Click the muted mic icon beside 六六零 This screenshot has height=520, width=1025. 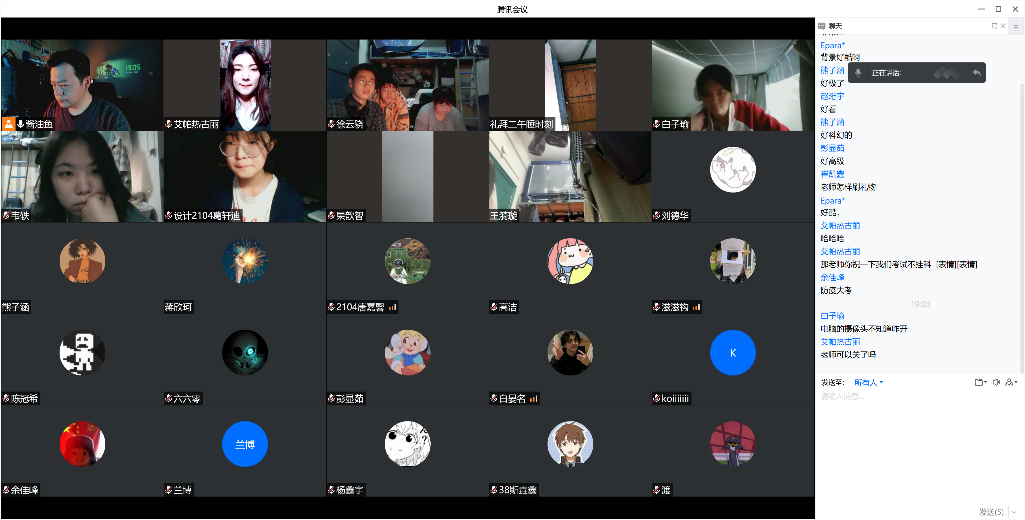pyautogui.click(x=169, y=398)
